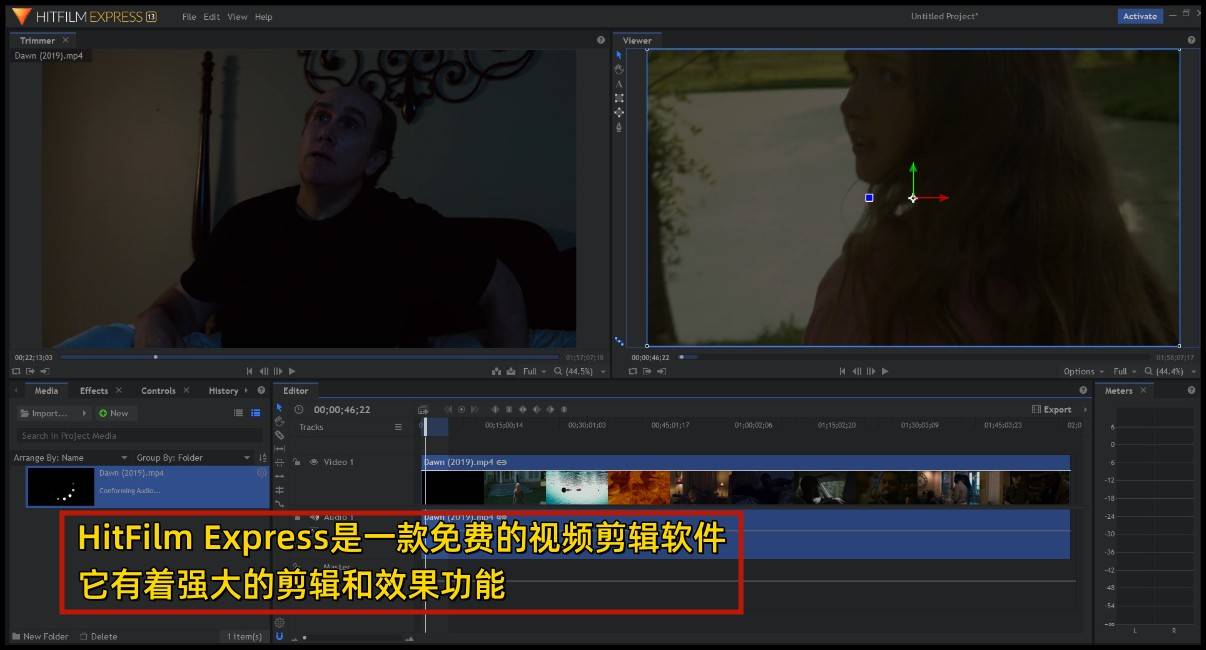1206x650 pixels.
Task: Open the Viewer Options dropdown
Action: [1084, 371]
